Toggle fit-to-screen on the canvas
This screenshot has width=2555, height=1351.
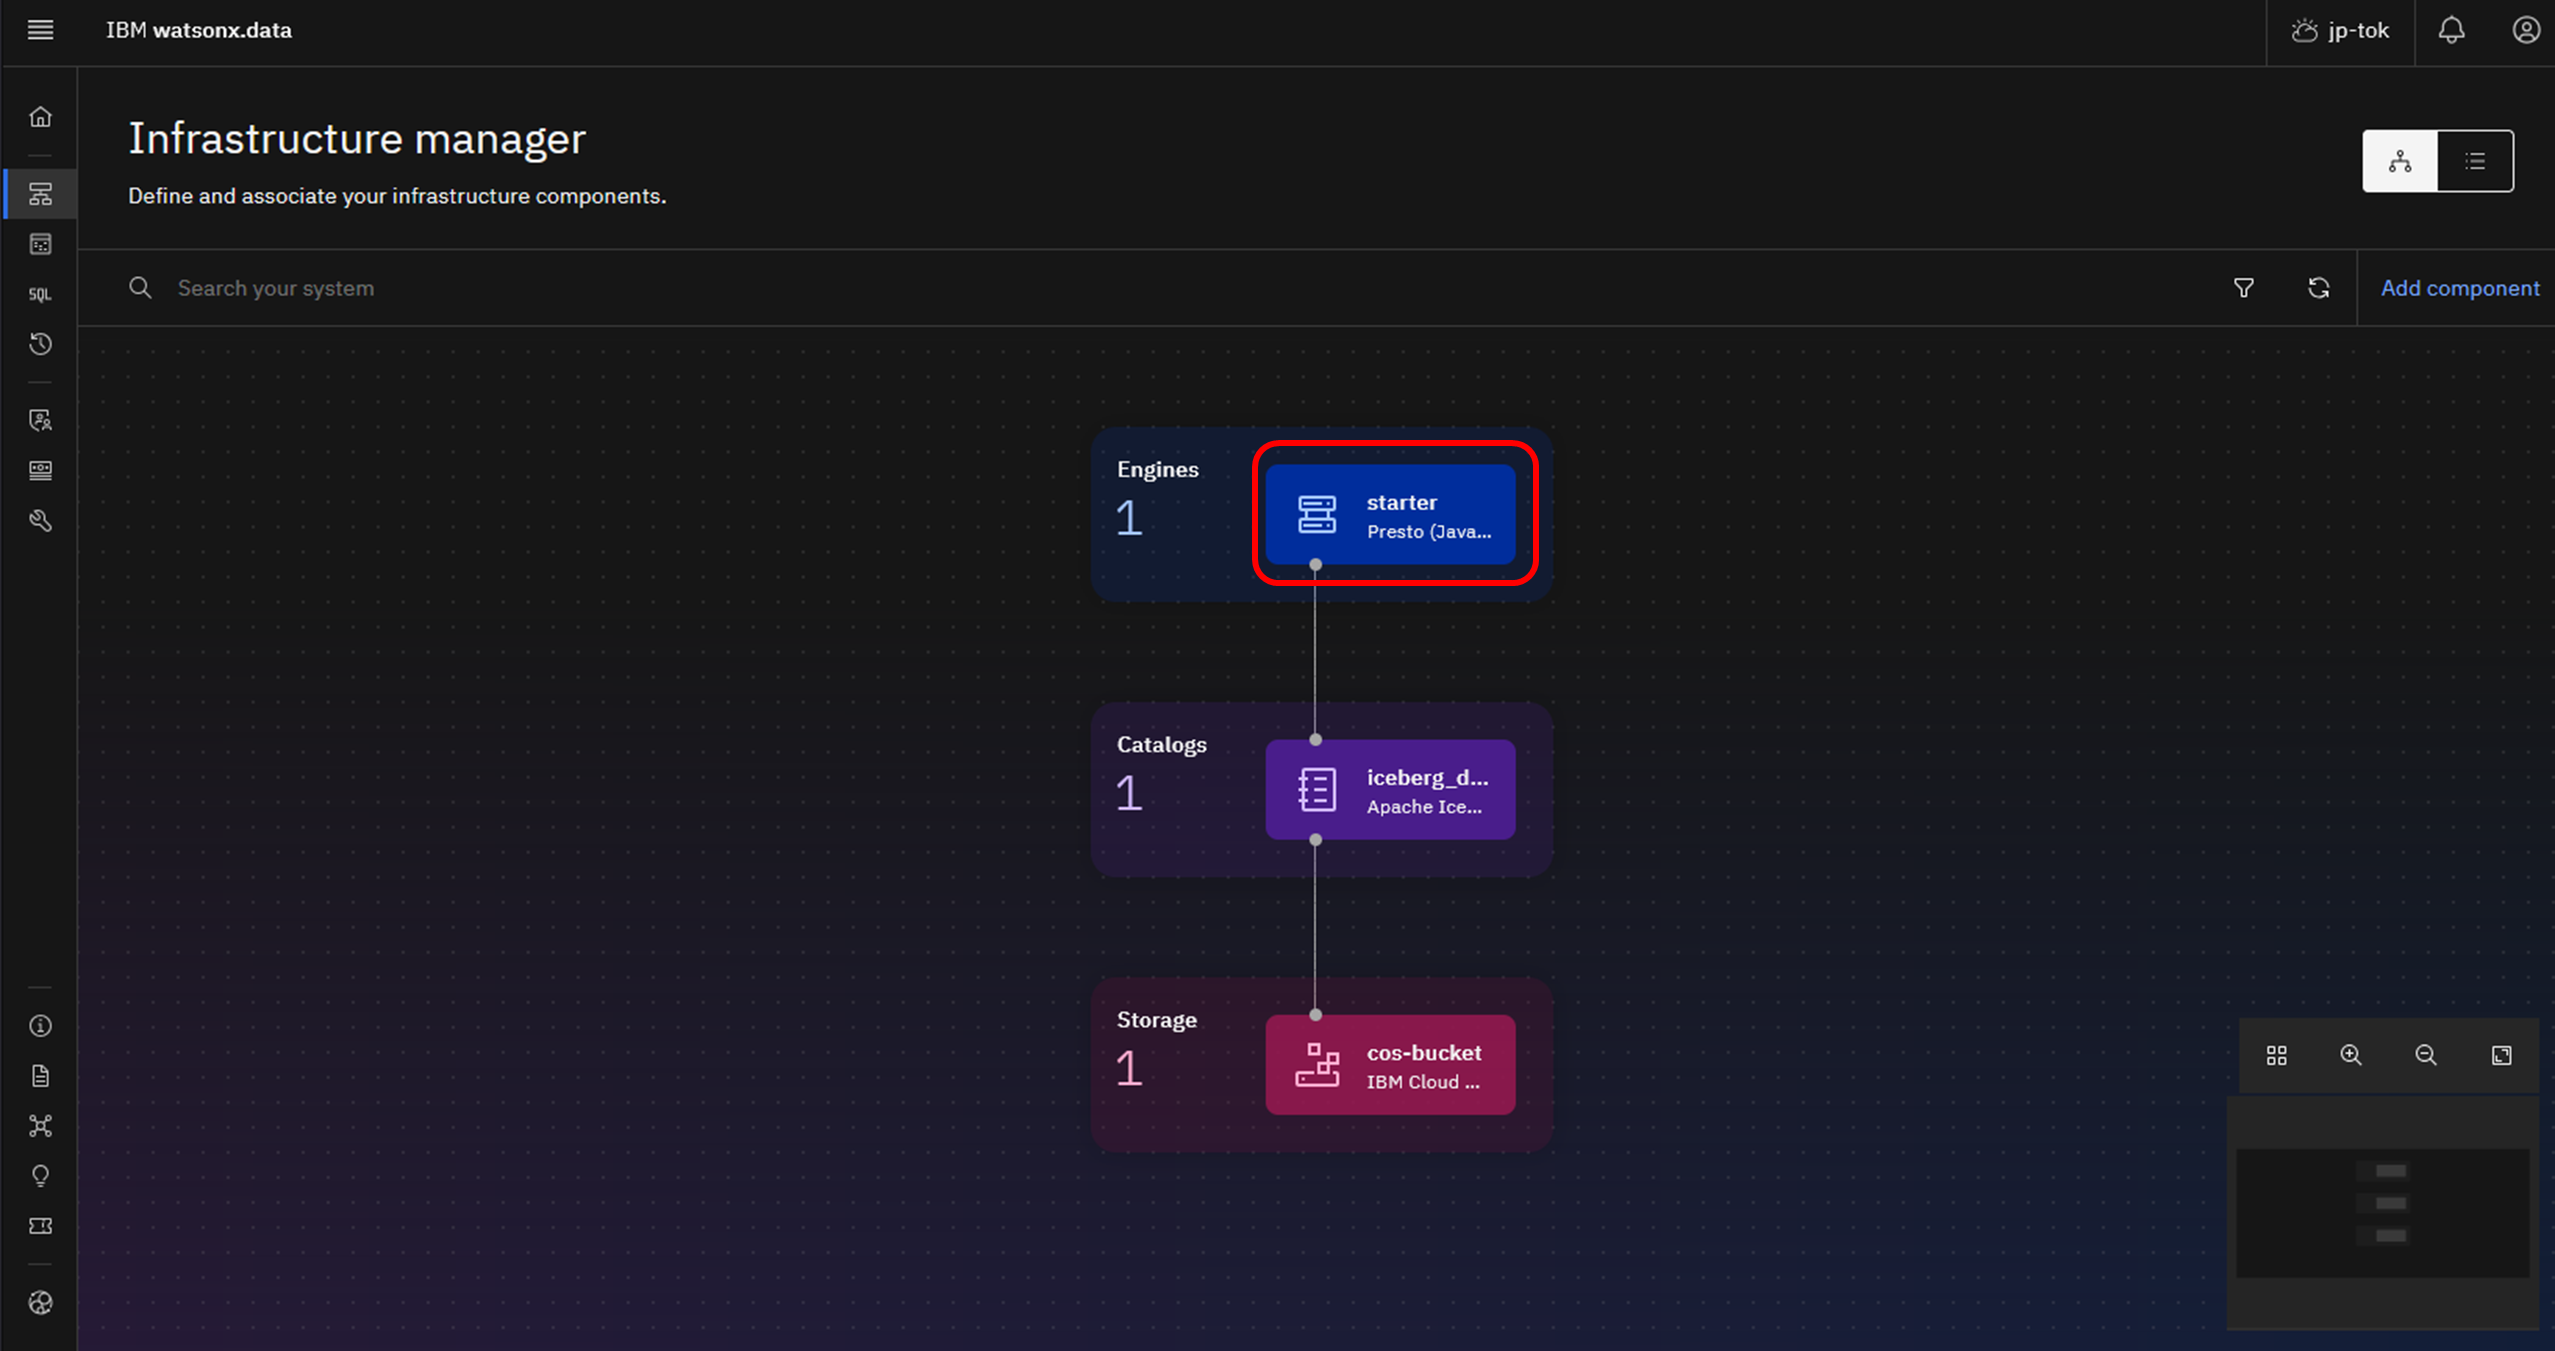pos(2501,1055)
